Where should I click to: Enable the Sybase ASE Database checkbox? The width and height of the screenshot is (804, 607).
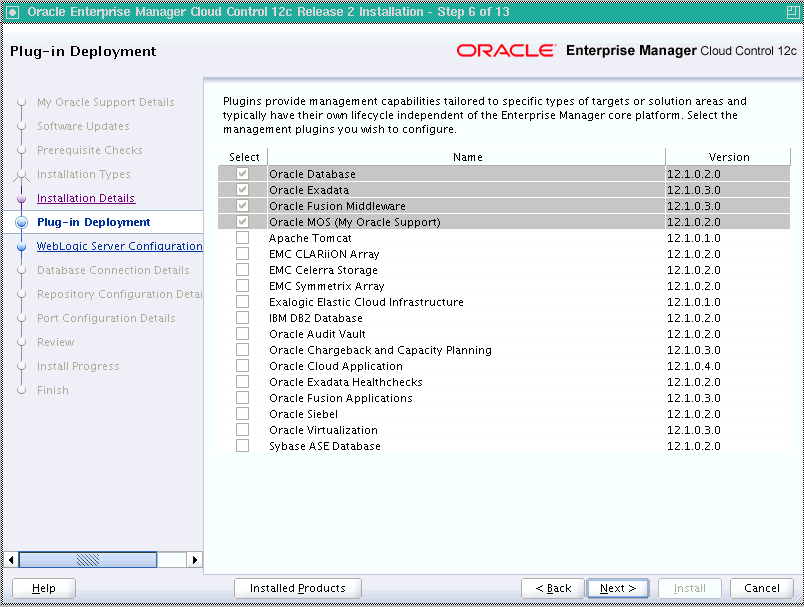click(x=243, y=446)
